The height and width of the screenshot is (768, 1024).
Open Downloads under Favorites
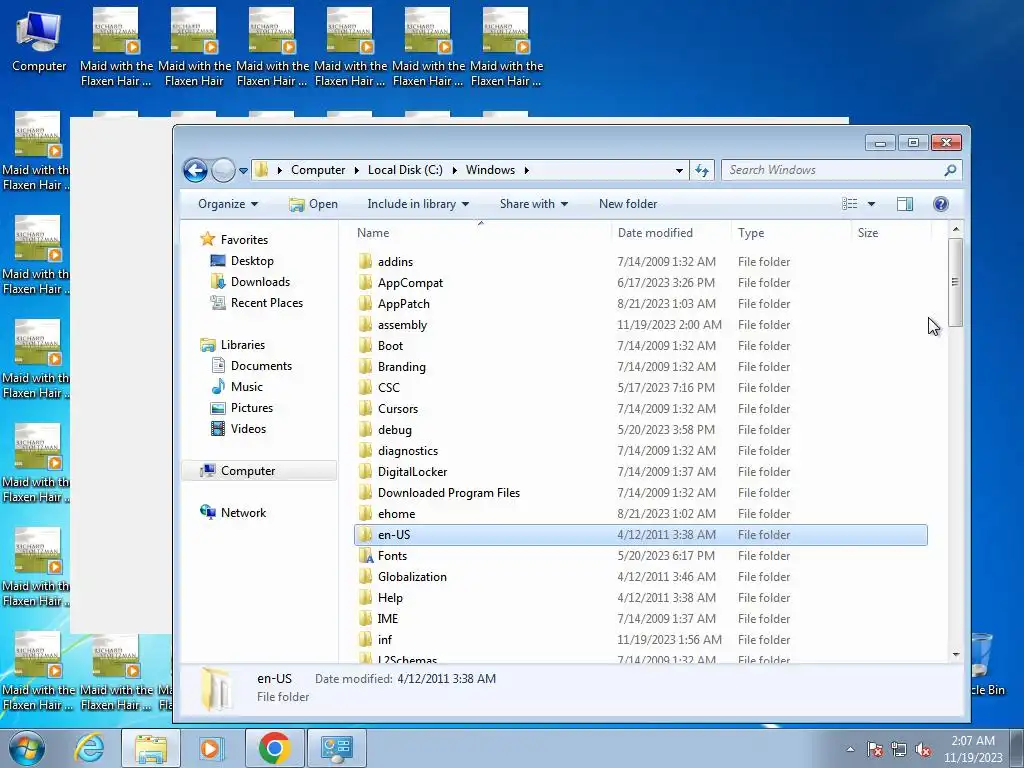coord(249,281)
